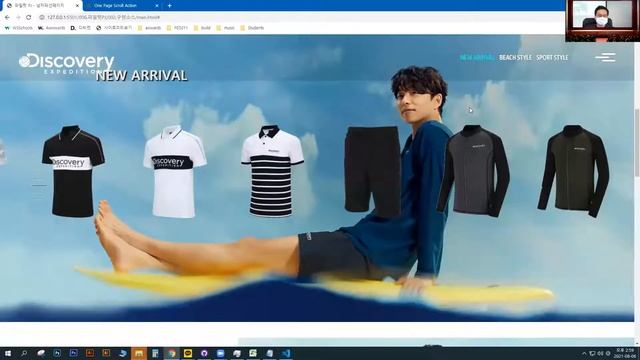Reload the page with the refresh icon
Screen dimensions: 640x360
point(29,17)
